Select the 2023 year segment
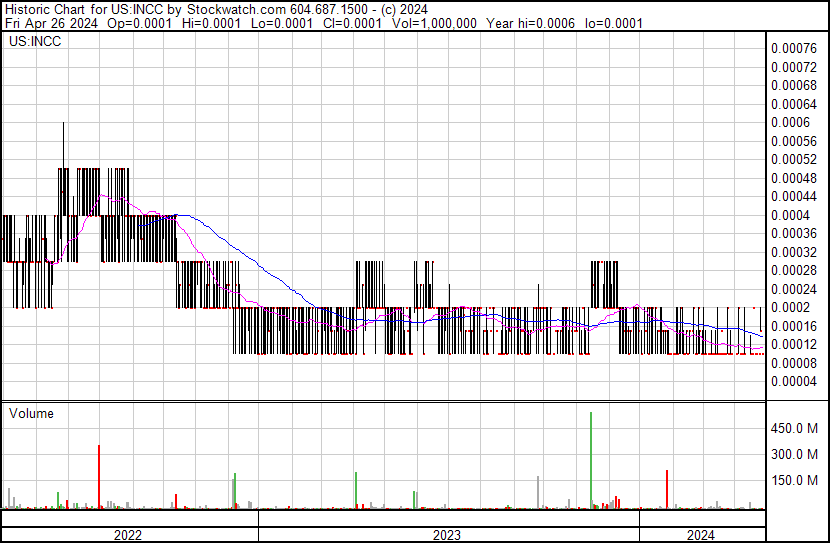The width and height of the screenshot is (830, 543). (448, 535)
